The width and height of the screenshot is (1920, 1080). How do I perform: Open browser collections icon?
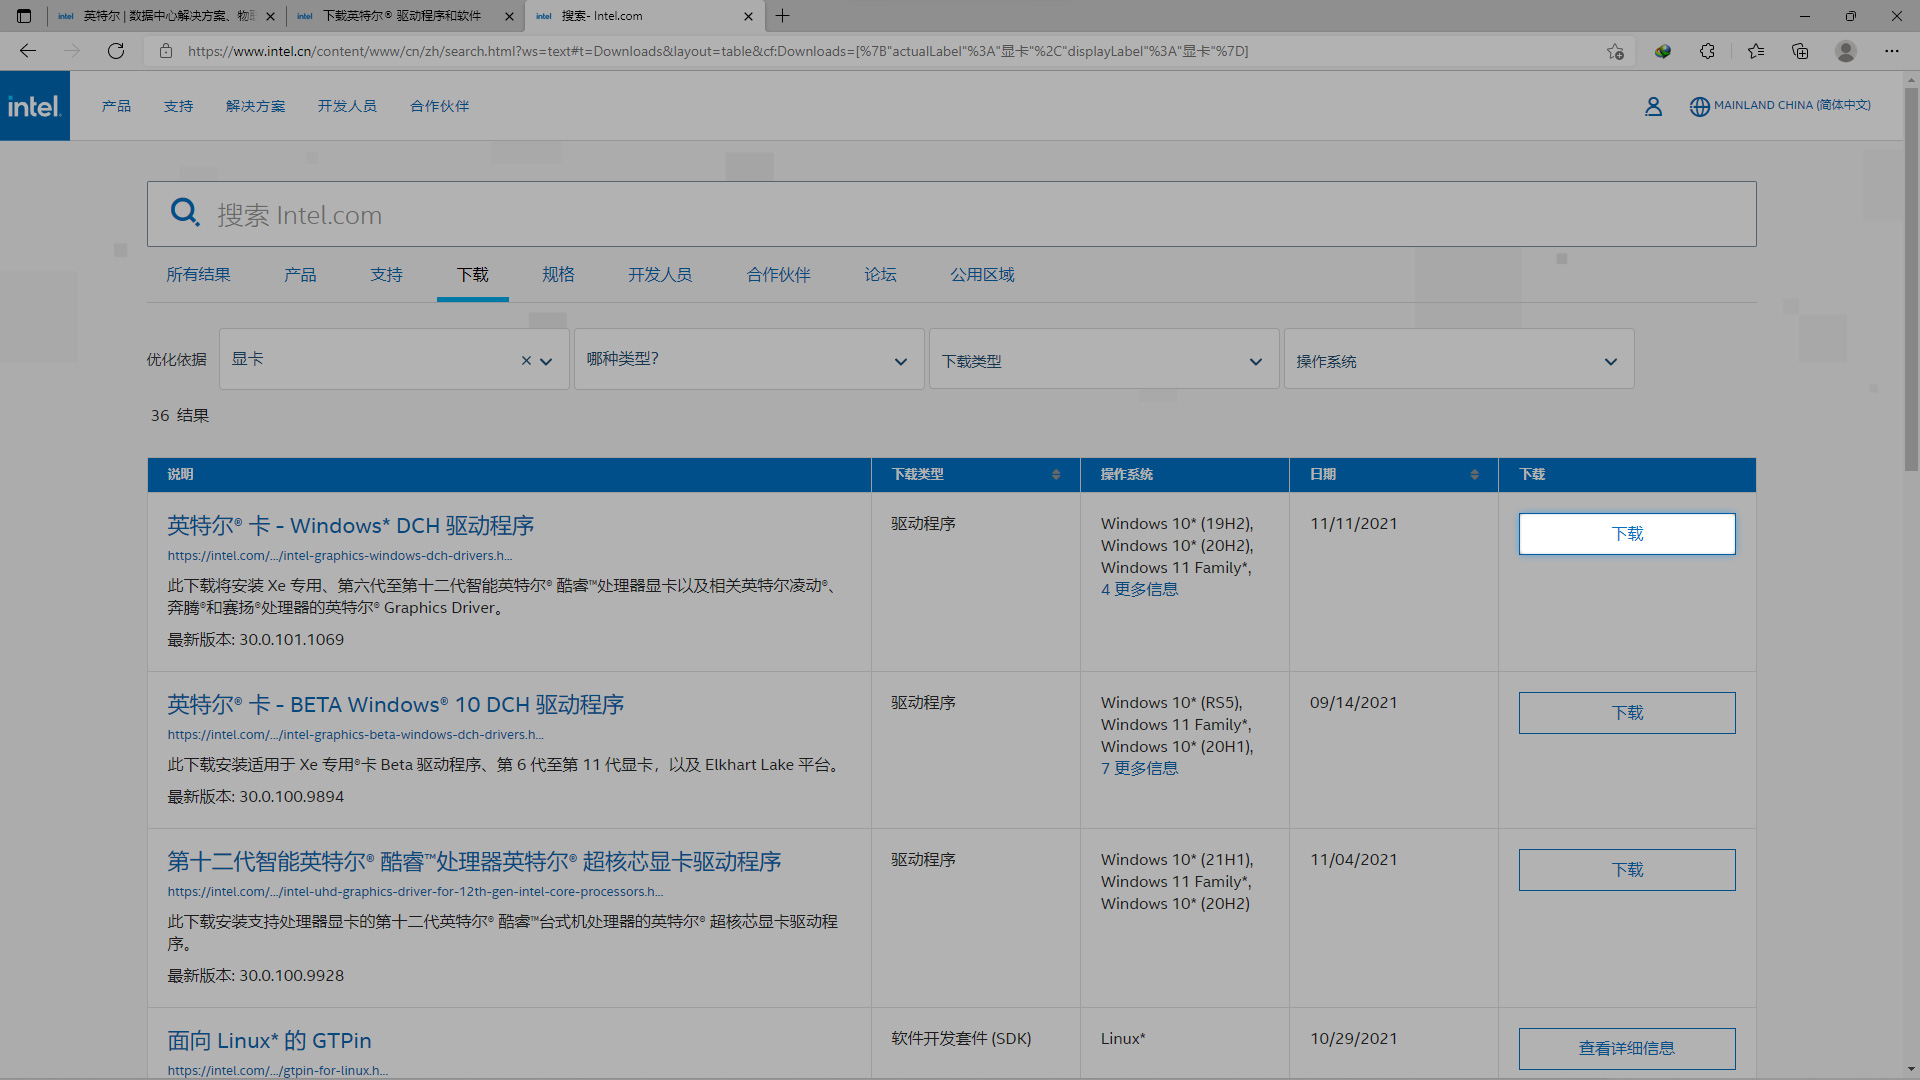(1800, 51)
